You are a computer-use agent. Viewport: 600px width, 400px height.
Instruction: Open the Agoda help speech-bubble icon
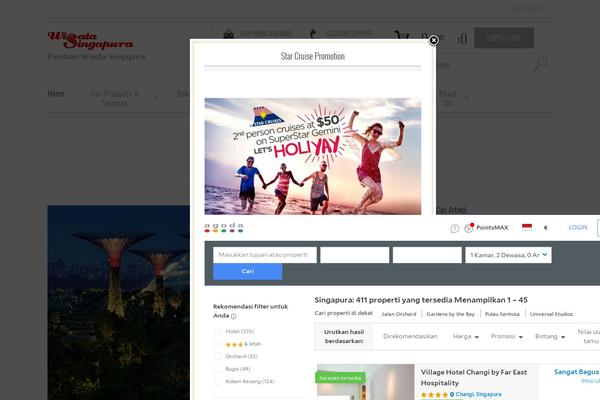coord(454,229)
